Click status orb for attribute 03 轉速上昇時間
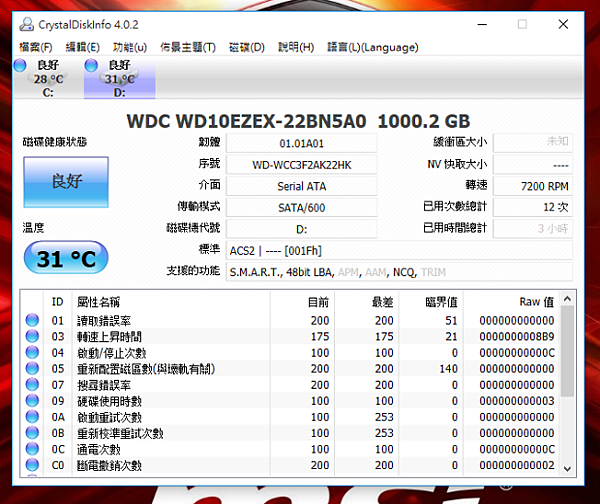This screenshot has height=504, width=600. click(x=32, y=336)
